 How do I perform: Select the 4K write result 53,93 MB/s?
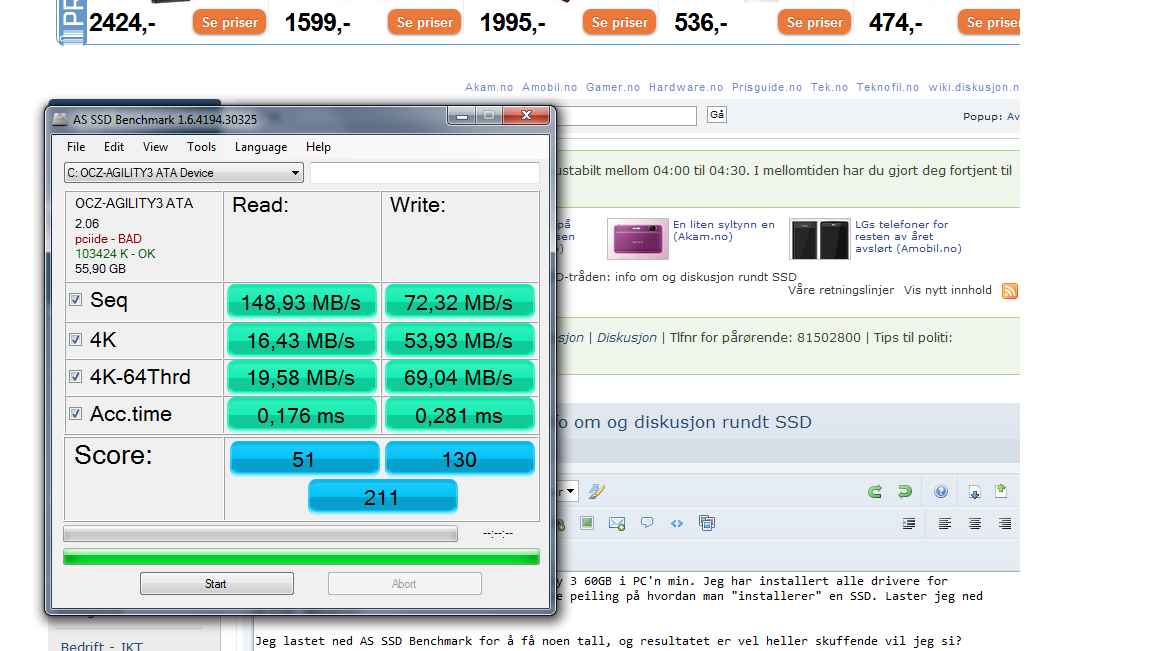click(x=459, y=340)
